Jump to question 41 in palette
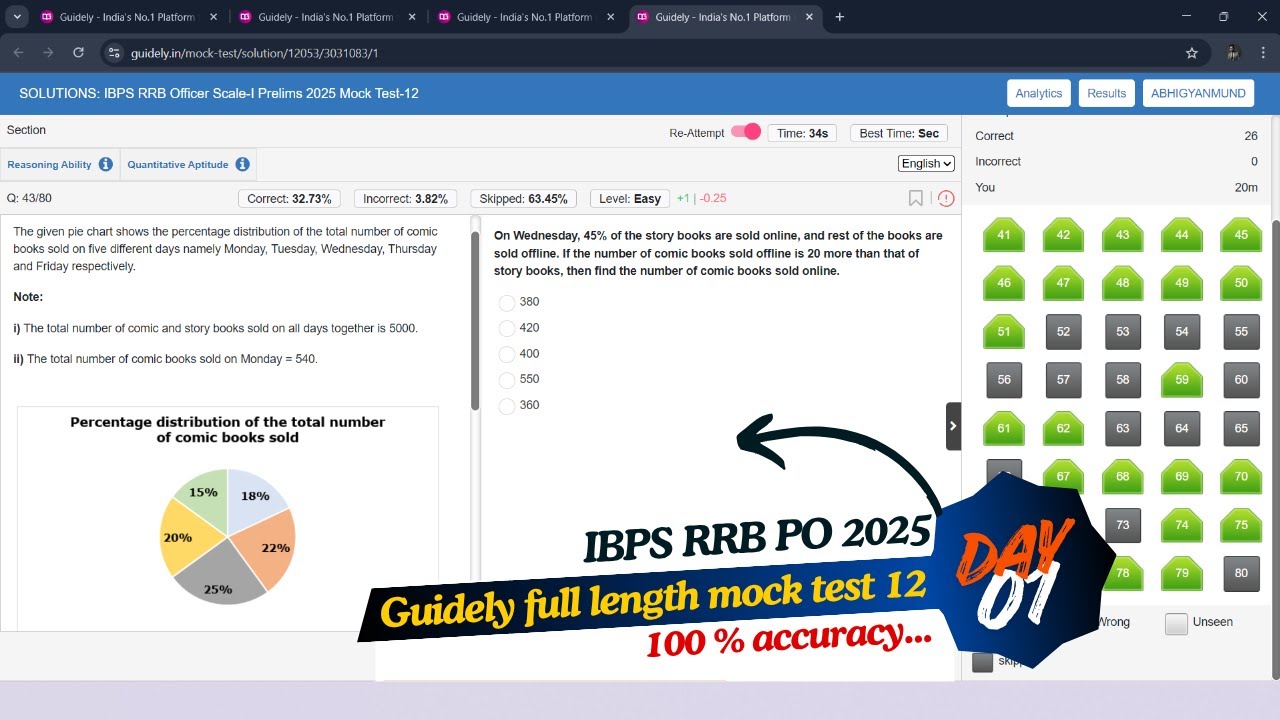1280x720 pixels. click(1004, 235)
